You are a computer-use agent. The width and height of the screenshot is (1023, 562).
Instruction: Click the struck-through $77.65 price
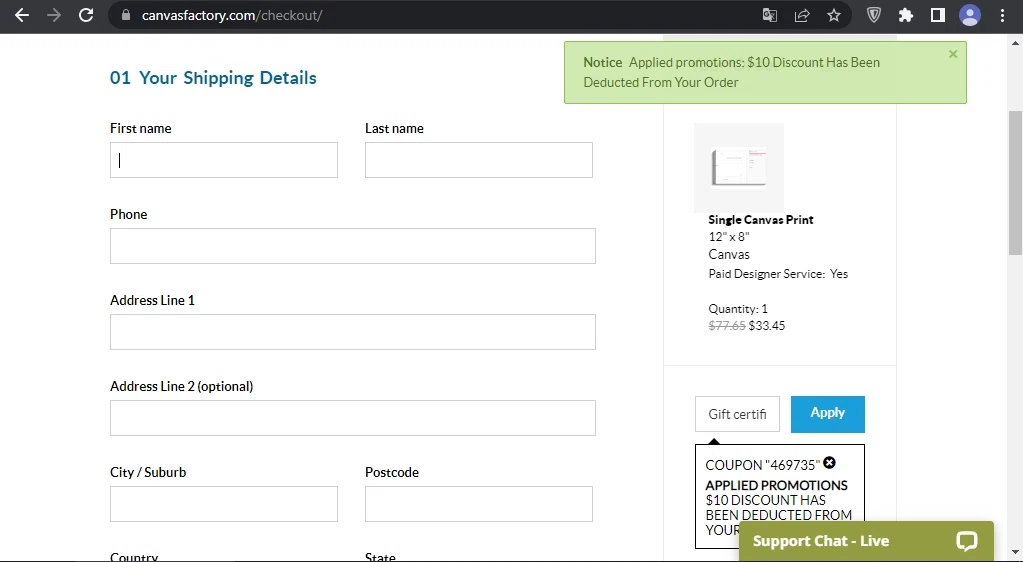[x=727, y=326]
